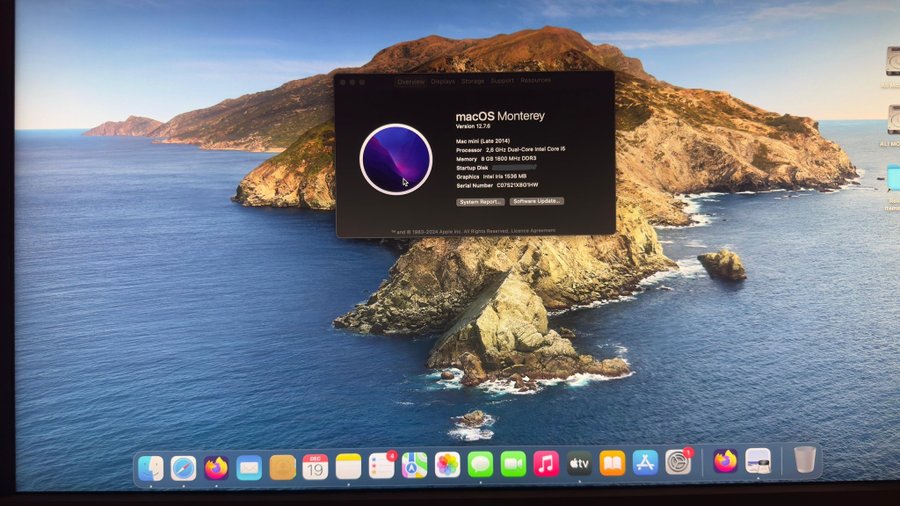The height and width of the screenshot is (506, 900).
Task: Launch Safari from the Dock
Action: click(183, 467)
